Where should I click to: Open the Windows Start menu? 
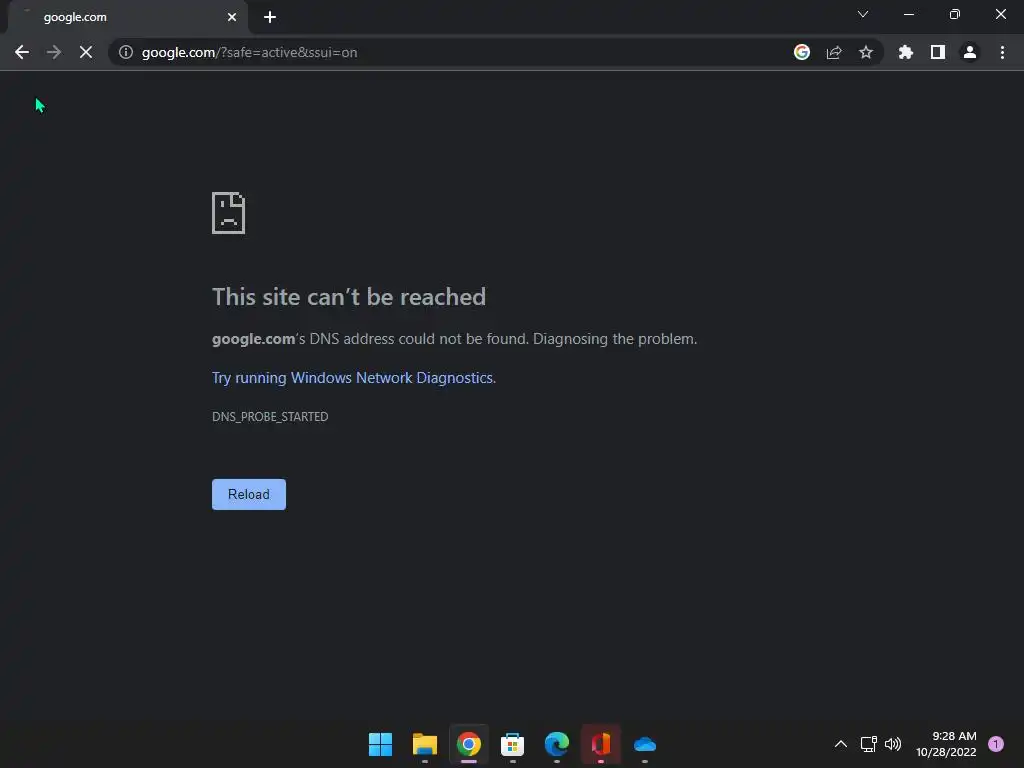pyautogui.click(x=381, y=744)
